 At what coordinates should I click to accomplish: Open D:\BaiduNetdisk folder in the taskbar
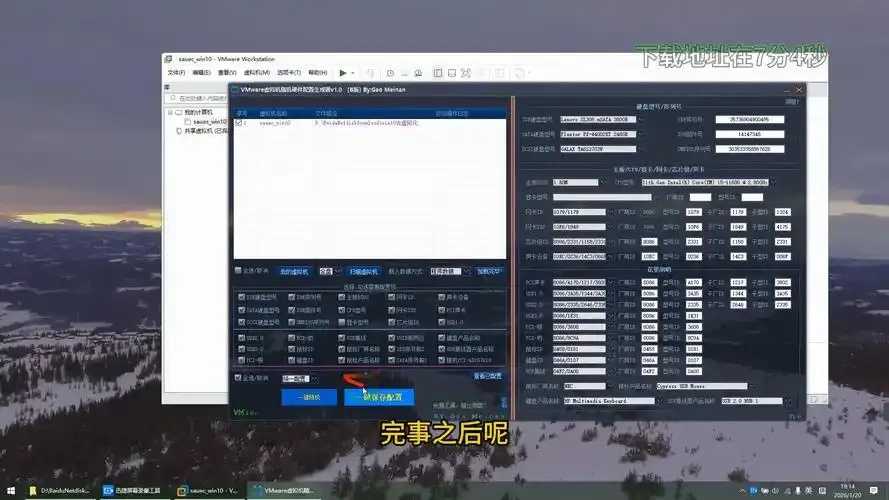(x=60, y=490)
